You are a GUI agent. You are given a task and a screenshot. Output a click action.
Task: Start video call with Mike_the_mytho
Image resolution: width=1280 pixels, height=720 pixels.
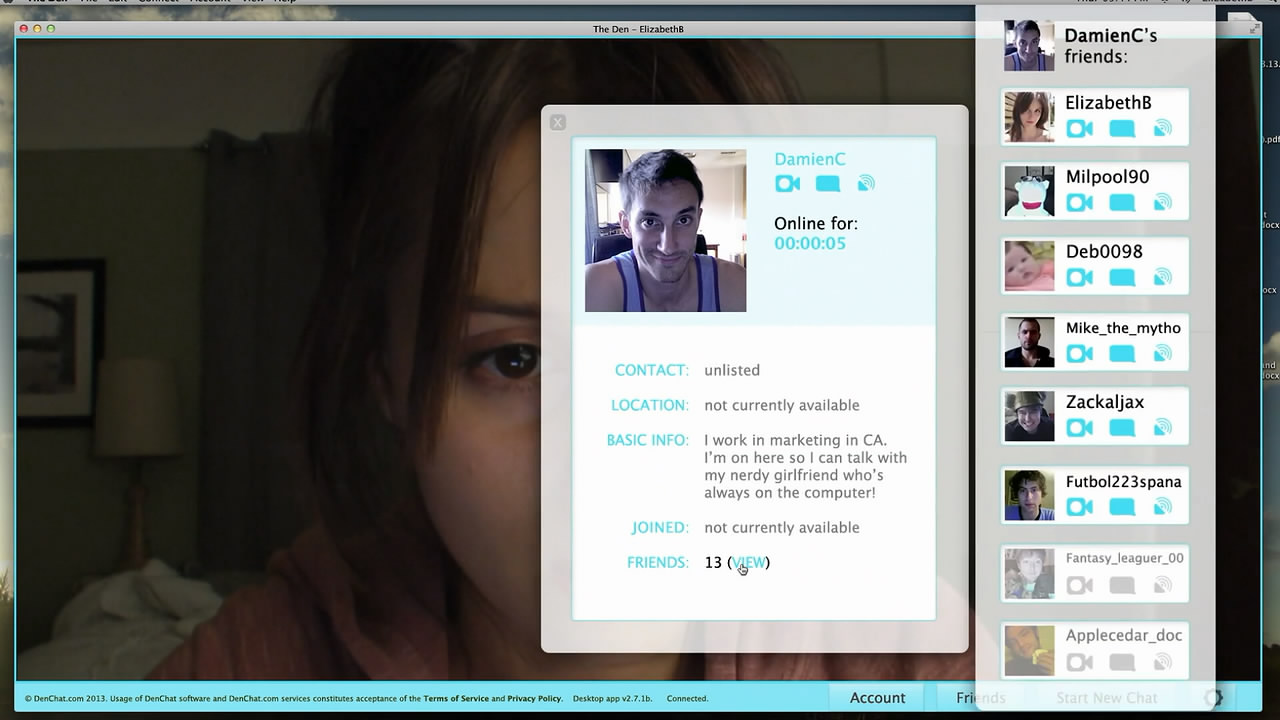1079,354
